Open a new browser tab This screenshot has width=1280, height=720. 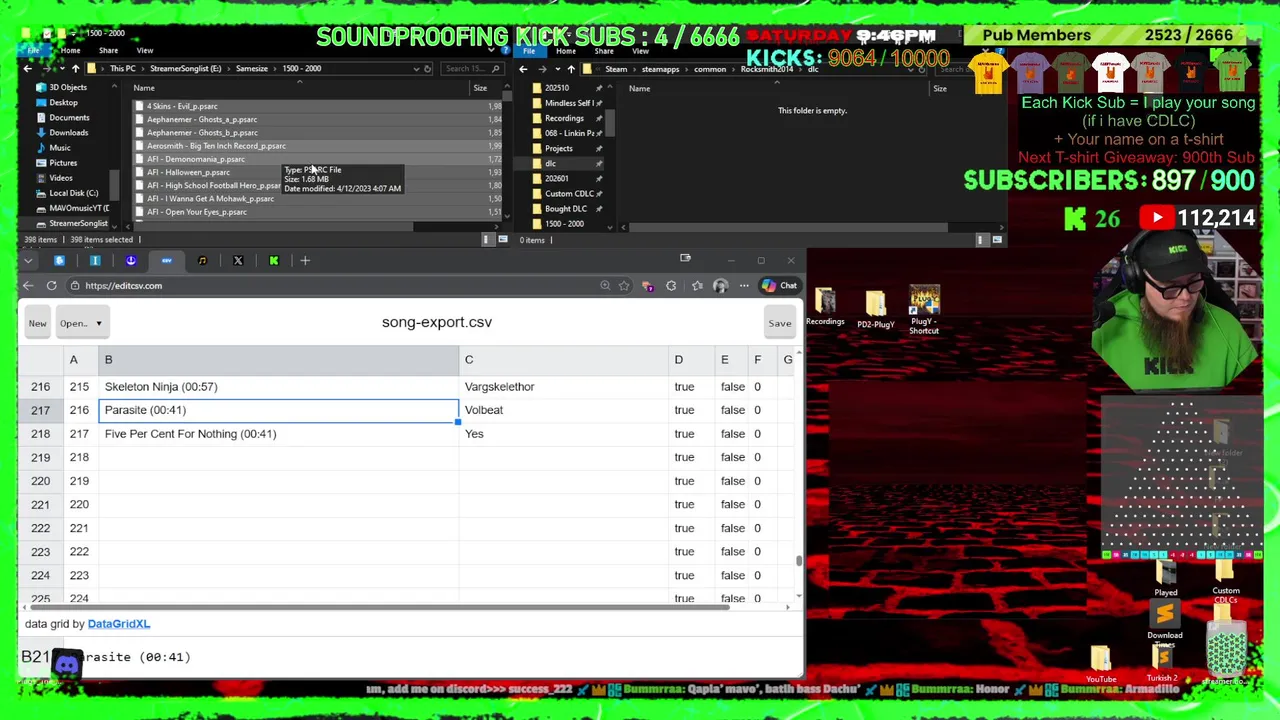click(305, 261)
